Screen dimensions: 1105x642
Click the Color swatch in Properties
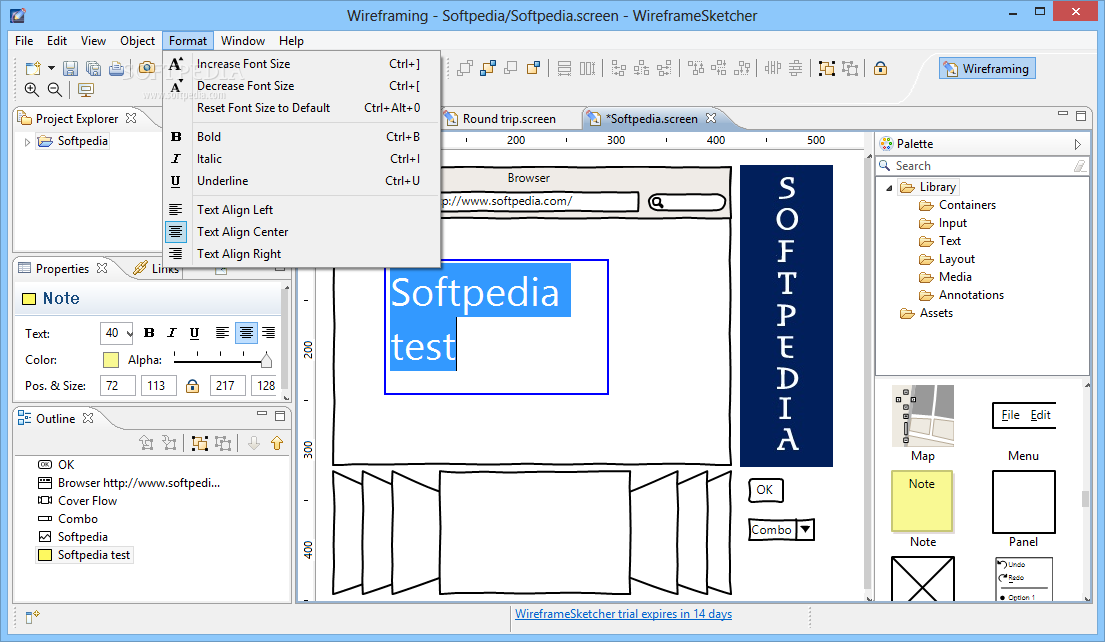[x=111, y=360]
